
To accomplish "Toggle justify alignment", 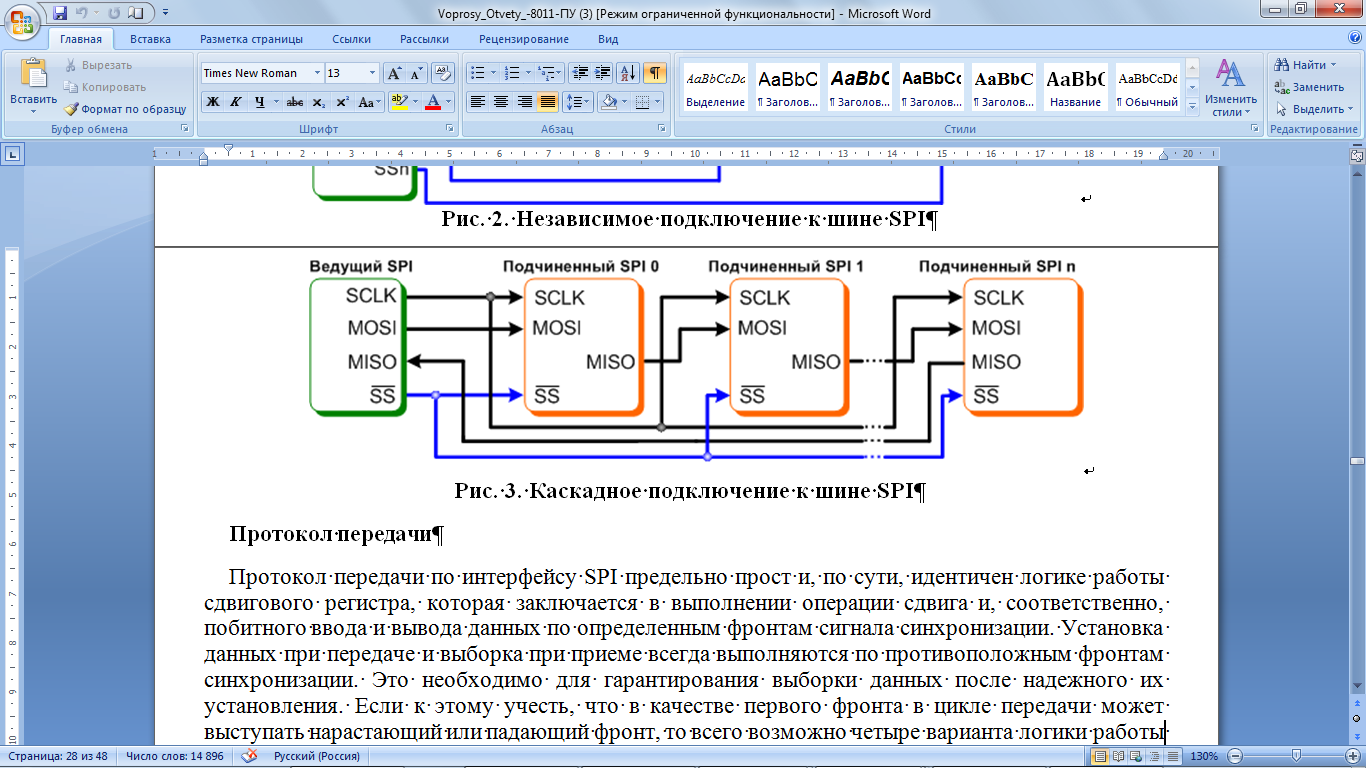I will click(x=547, y=101).
